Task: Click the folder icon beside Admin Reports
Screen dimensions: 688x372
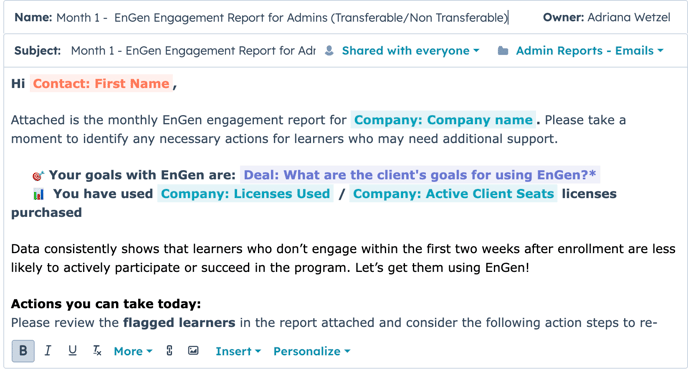Action: click(x=503, y=51)
